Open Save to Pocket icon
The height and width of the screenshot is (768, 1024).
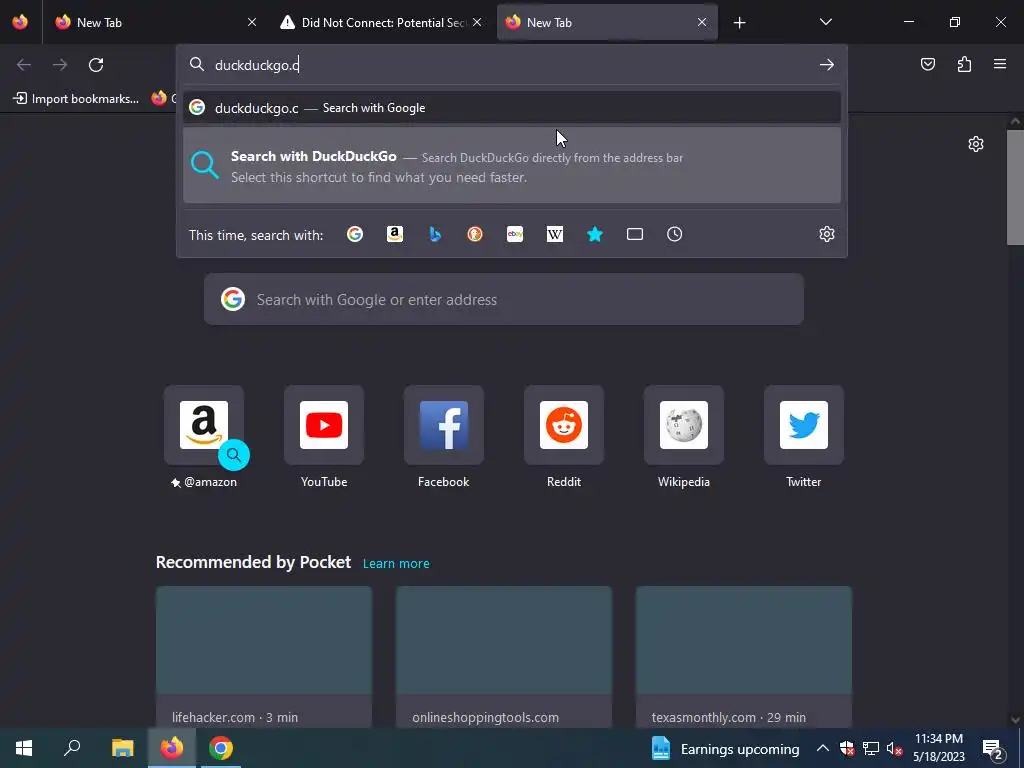pyautogui.click(x=928, y=64)
